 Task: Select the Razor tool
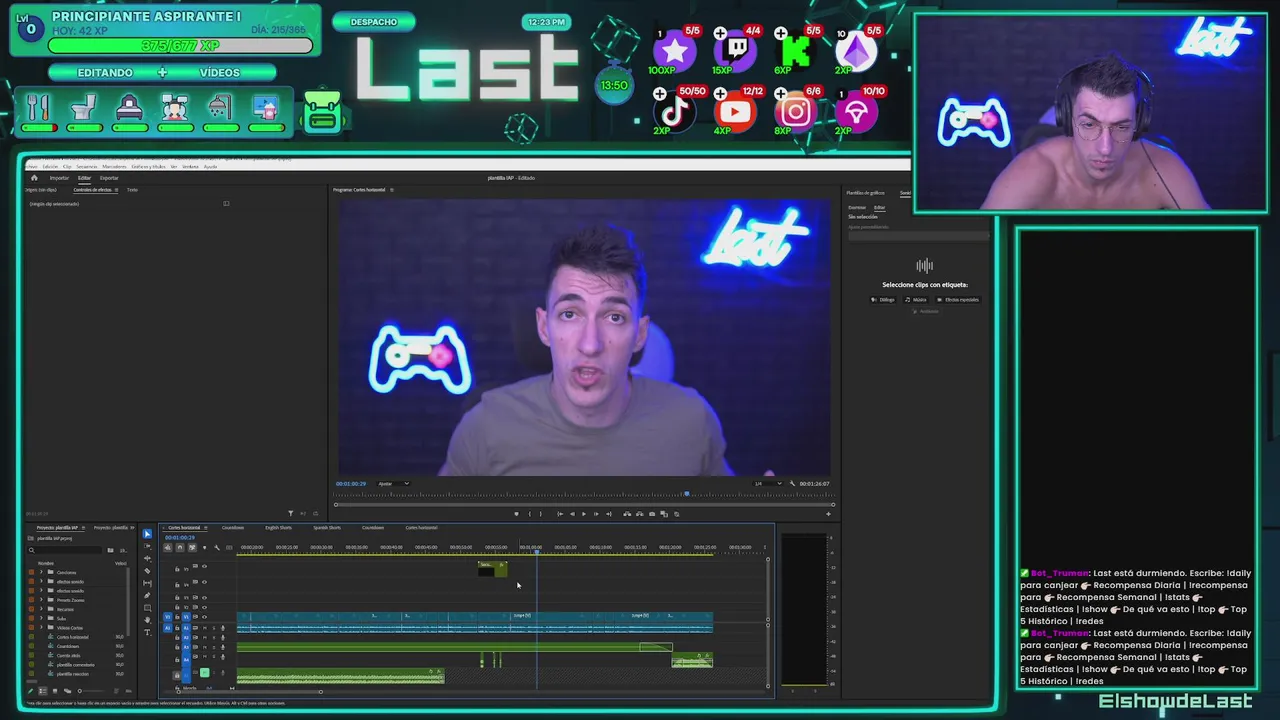click(147, 571)
